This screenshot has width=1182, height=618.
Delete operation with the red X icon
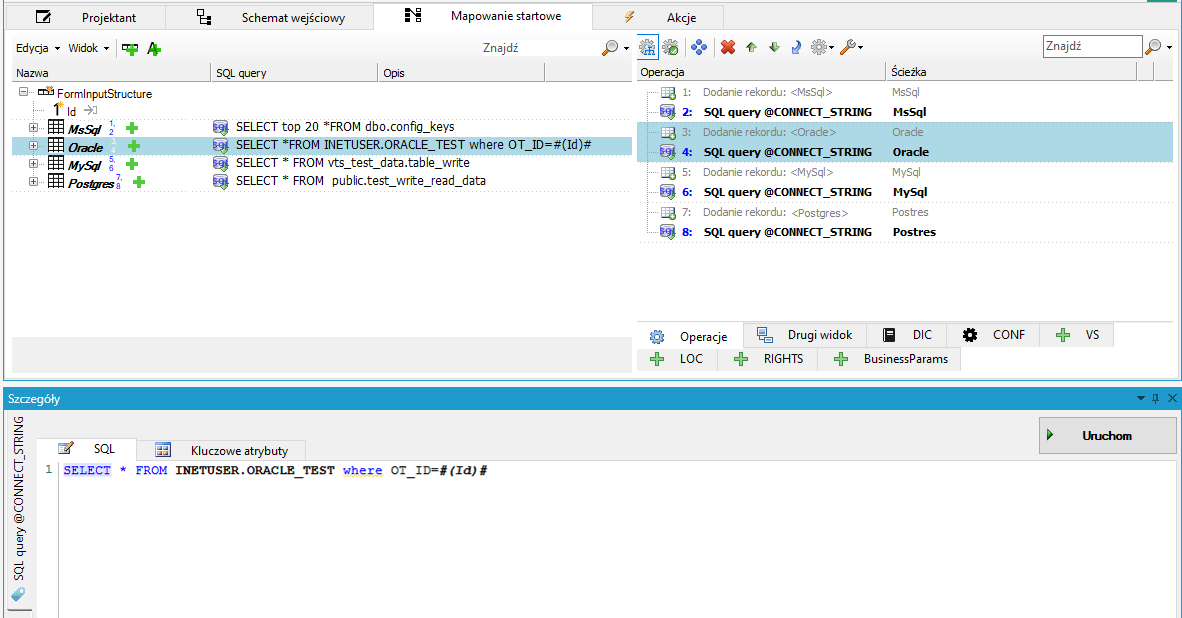pyautogui.click(x=727, y=47)
